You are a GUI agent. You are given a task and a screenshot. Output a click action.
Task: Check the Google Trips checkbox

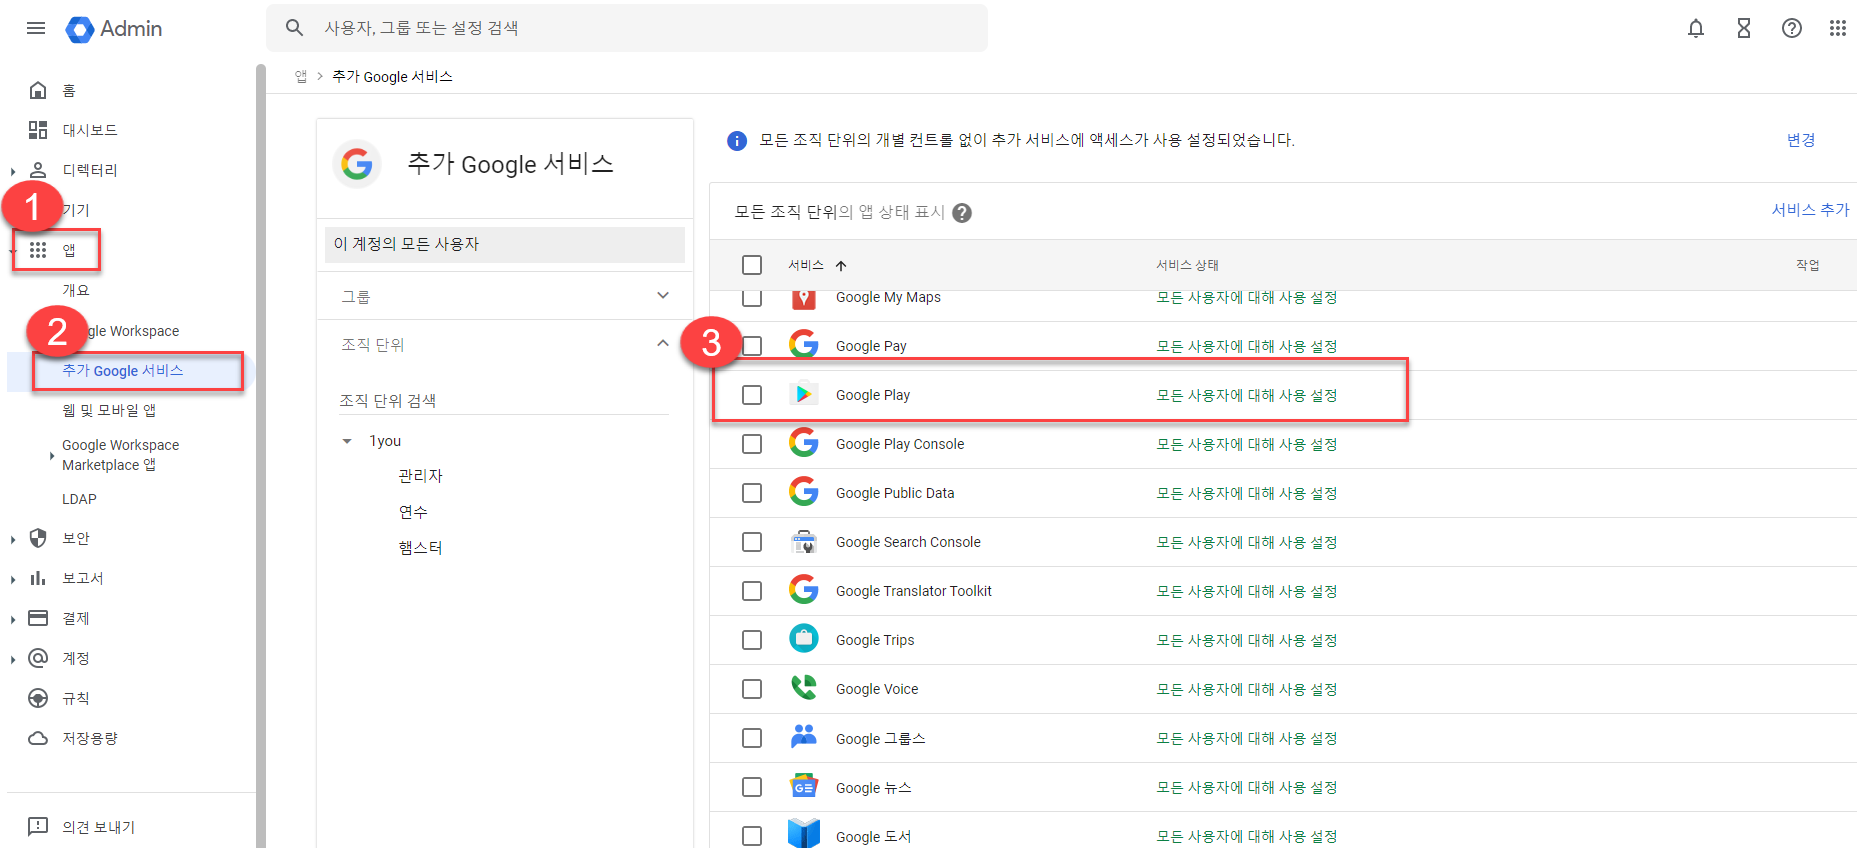(x=752, y=640)
